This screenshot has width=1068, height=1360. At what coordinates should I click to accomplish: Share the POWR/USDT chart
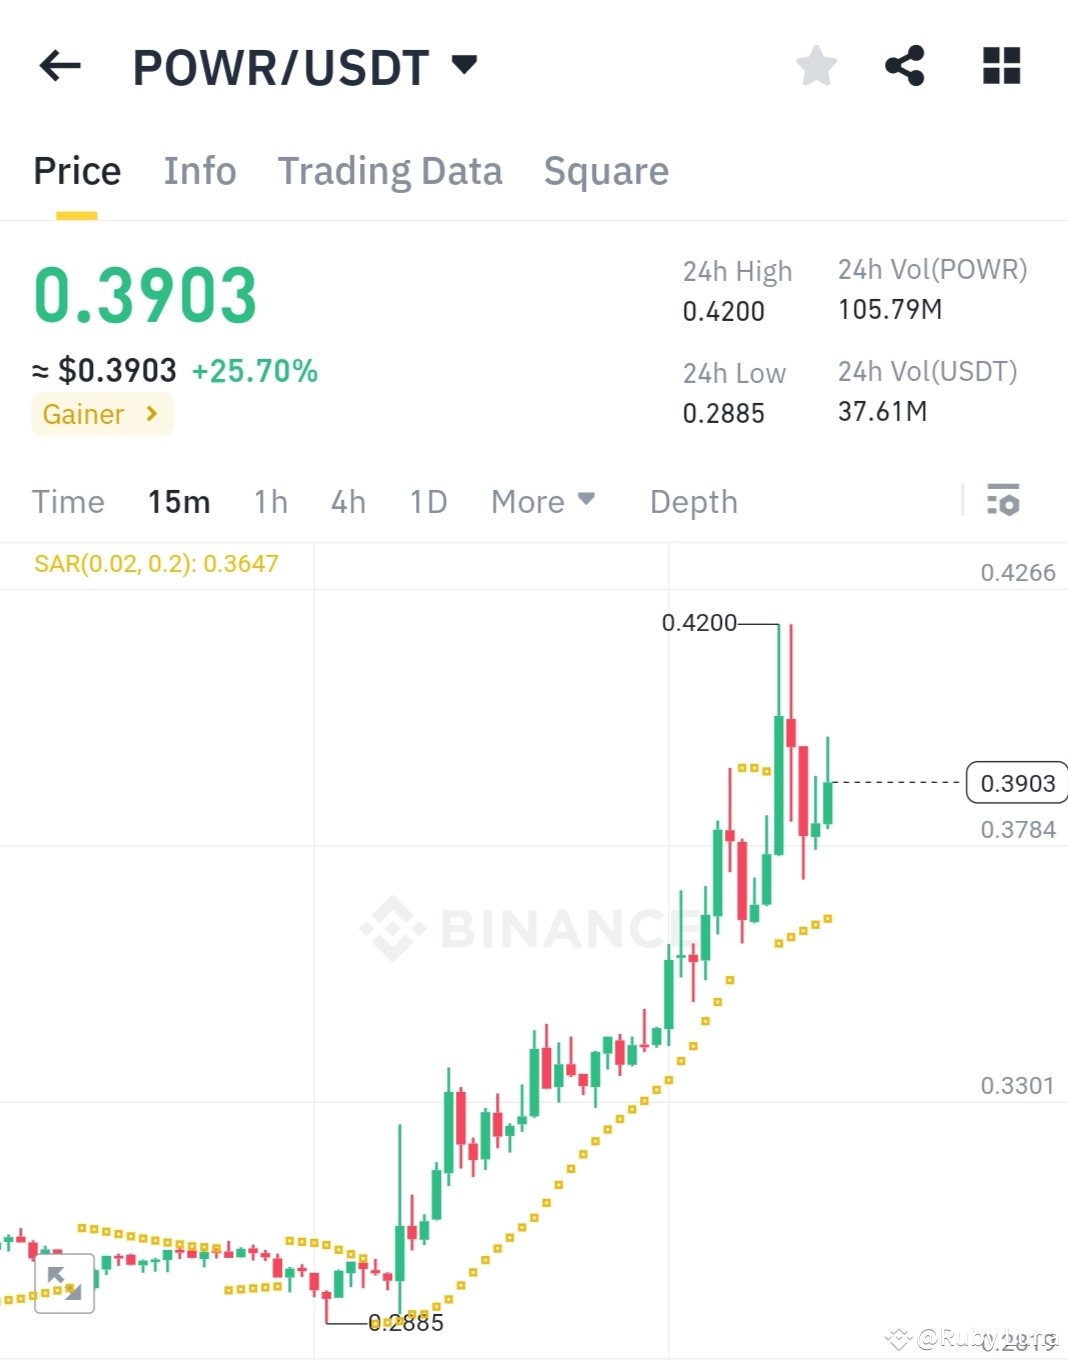(903, 65)
